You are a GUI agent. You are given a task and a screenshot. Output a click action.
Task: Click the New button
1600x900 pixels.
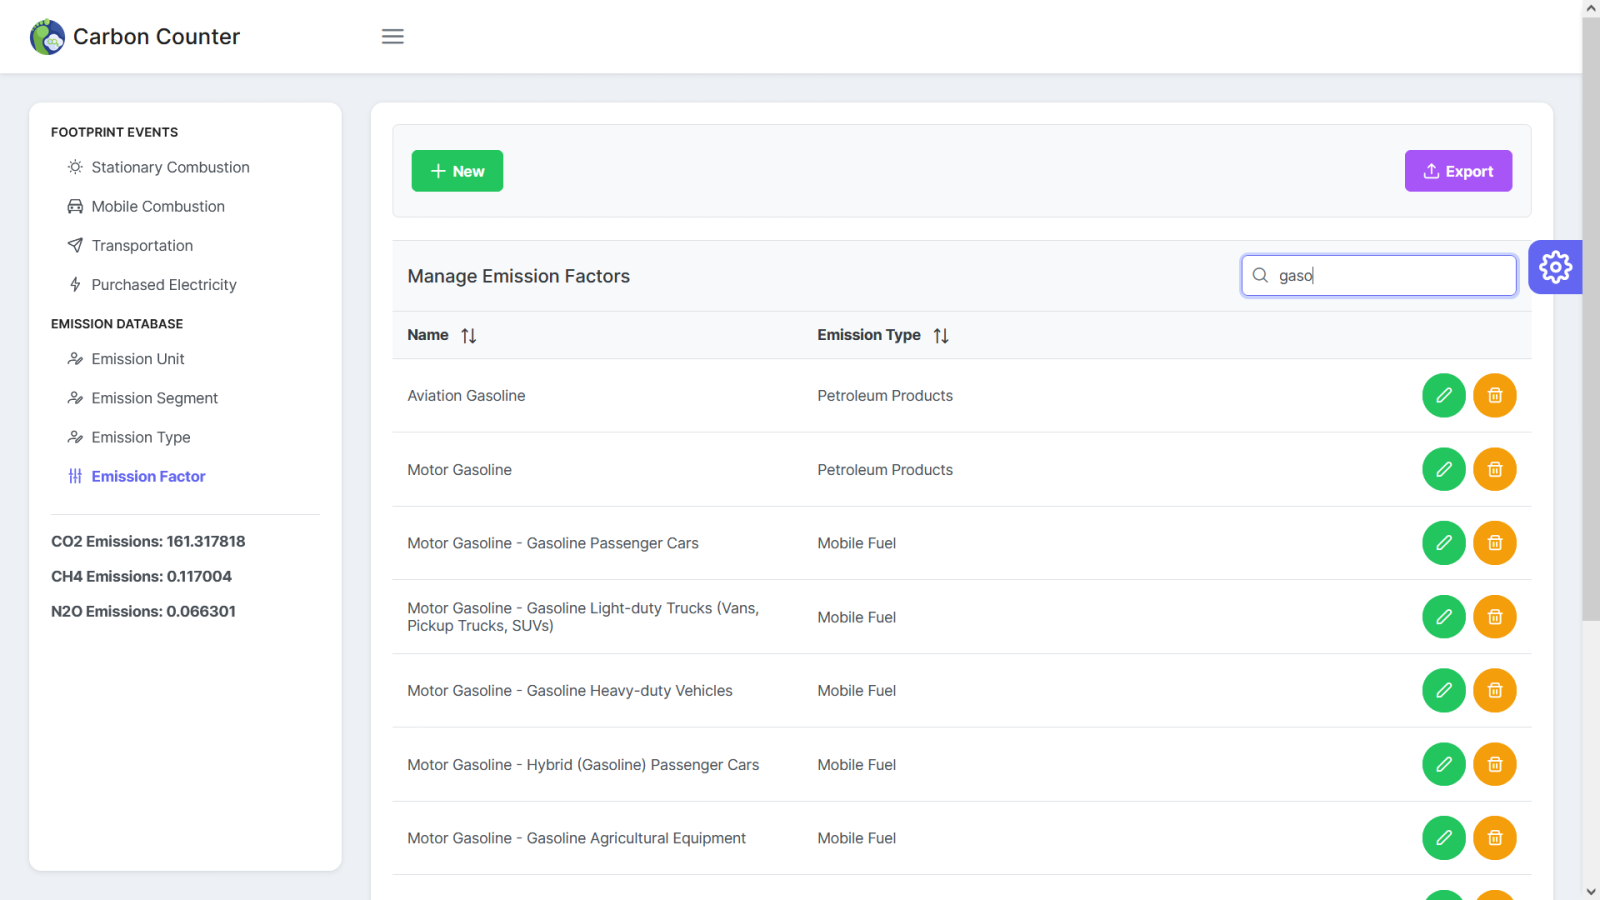pyautogui.click(x=457, y=171)
